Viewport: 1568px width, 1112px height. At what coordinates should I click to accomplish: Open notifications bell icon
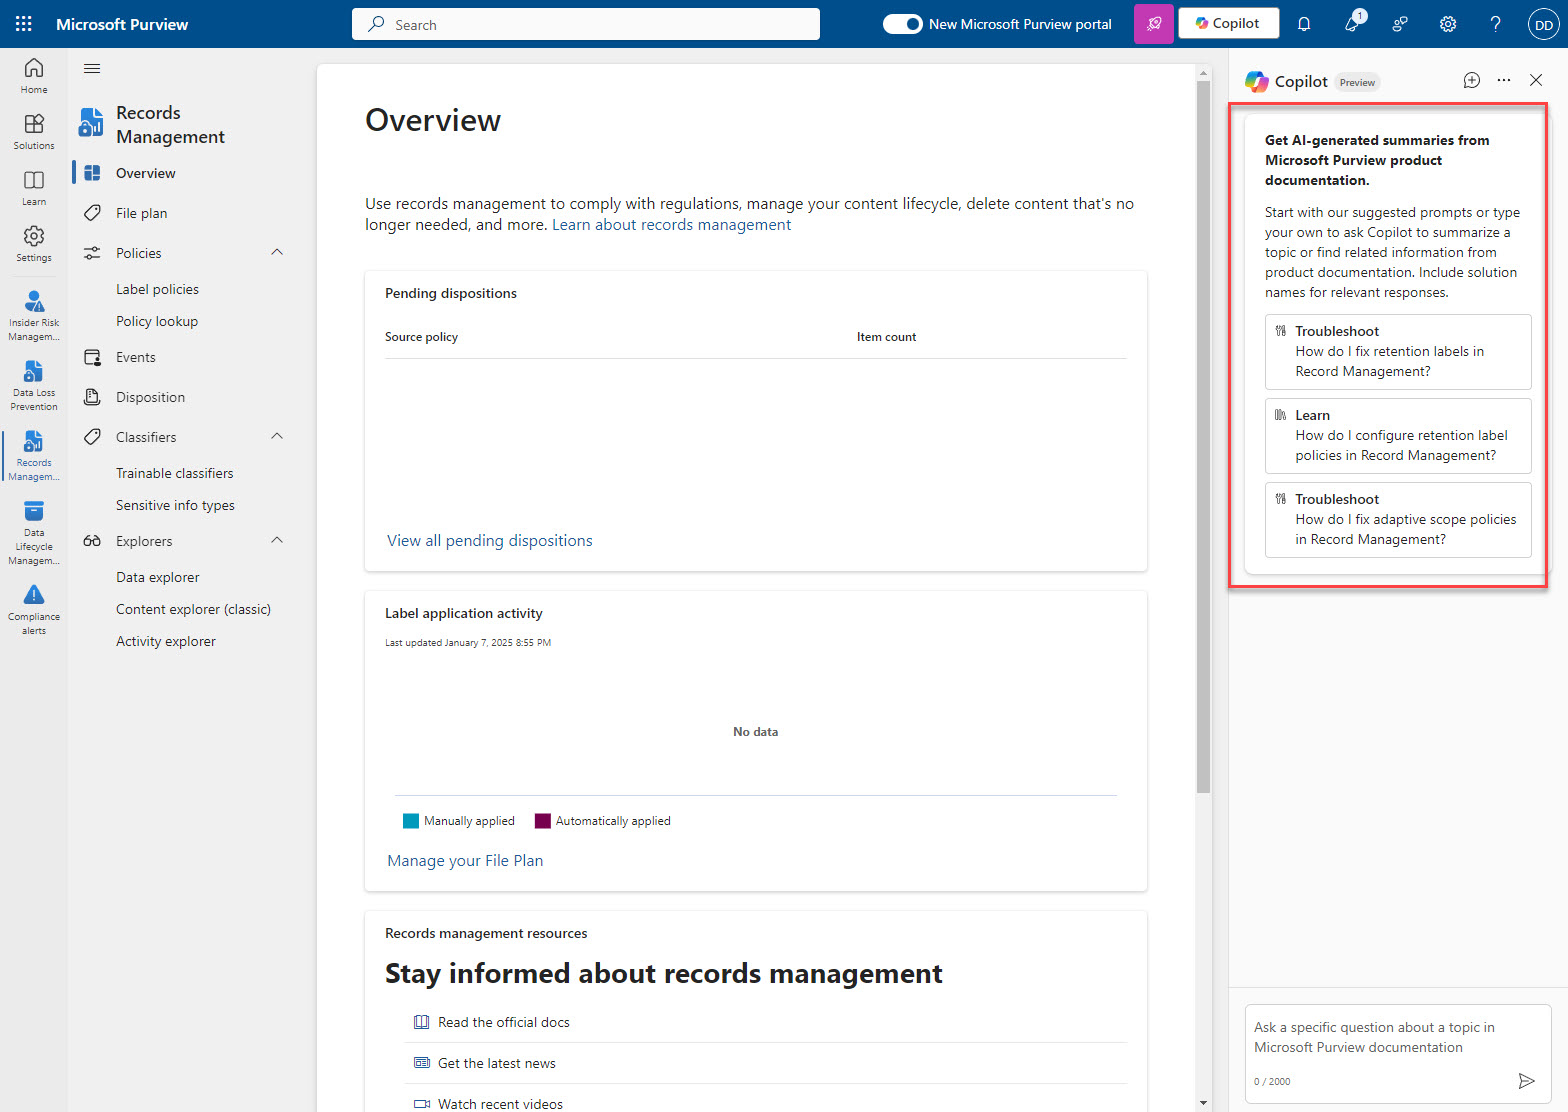[x=1304, y=24]
